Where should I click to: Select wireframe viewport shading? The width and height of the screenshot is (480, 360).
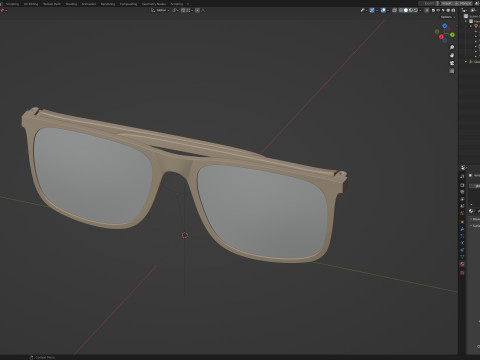[401, 10]
